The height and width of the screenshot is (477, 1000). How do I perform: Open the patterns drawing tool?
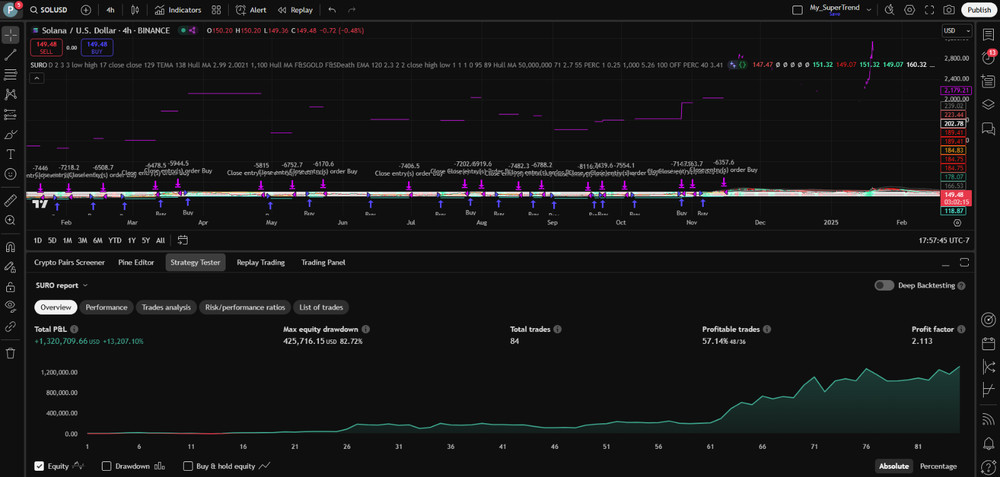[x=10, y=94]
